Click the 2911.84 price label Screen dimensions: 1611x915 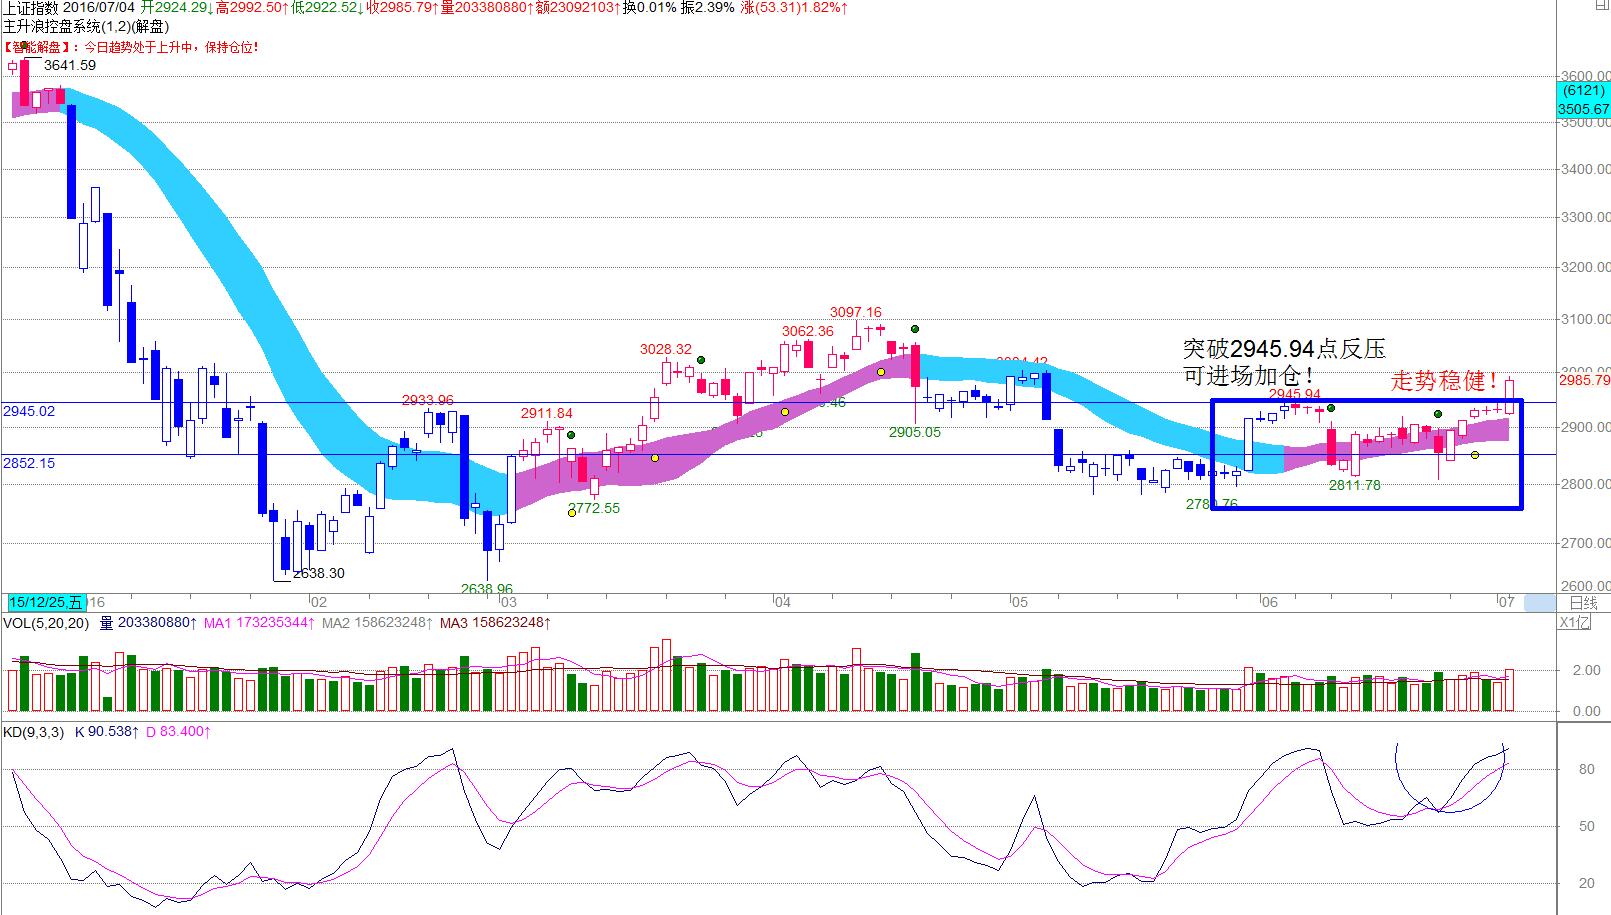tap(547, 413)
